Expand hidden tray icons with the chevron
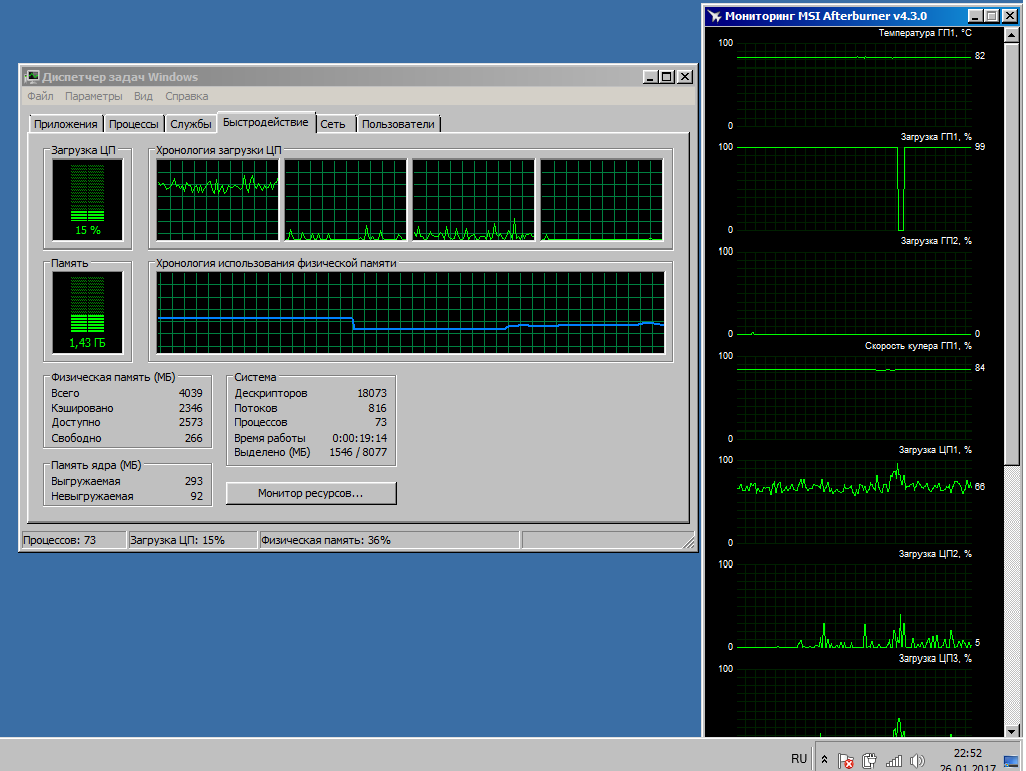Viewport: 1026px width, 771px height. [824, 760]
